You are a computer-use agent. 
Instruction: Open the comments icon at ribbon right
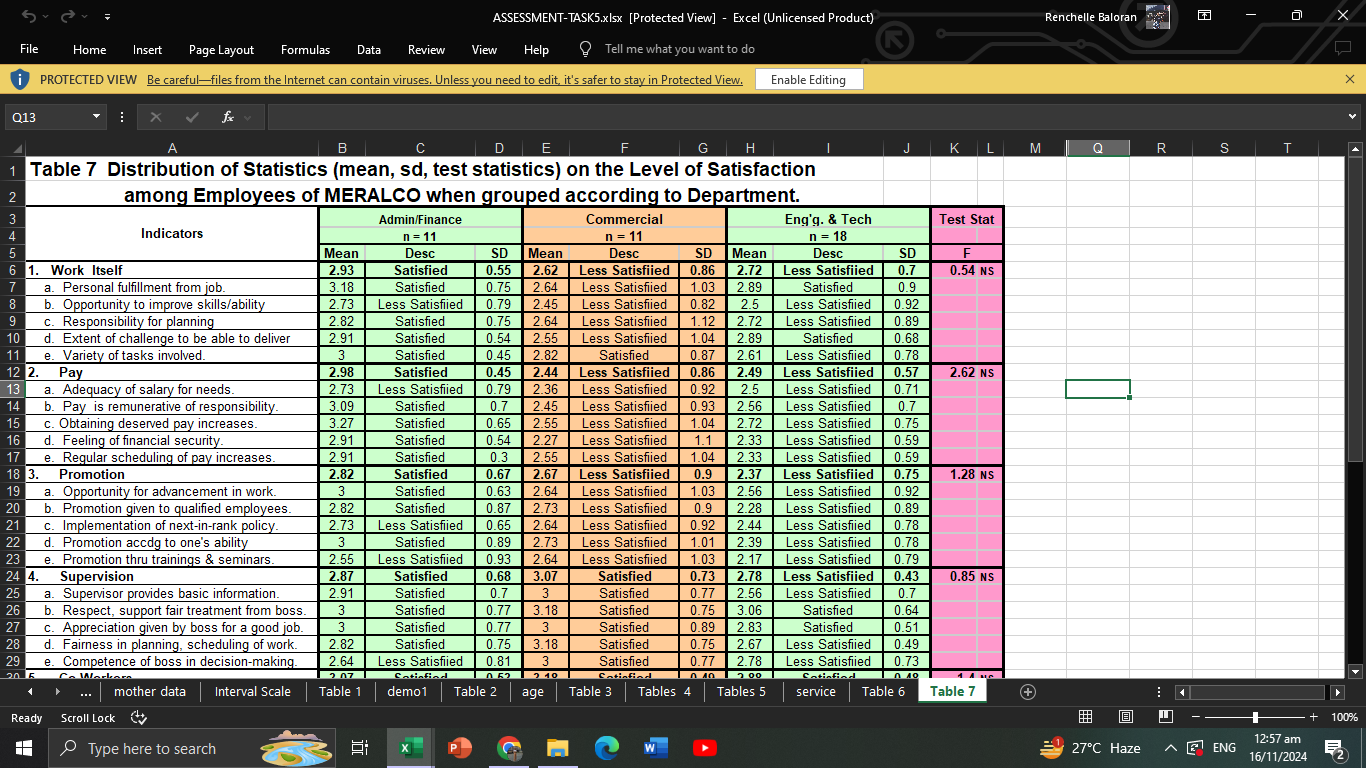1342,49
